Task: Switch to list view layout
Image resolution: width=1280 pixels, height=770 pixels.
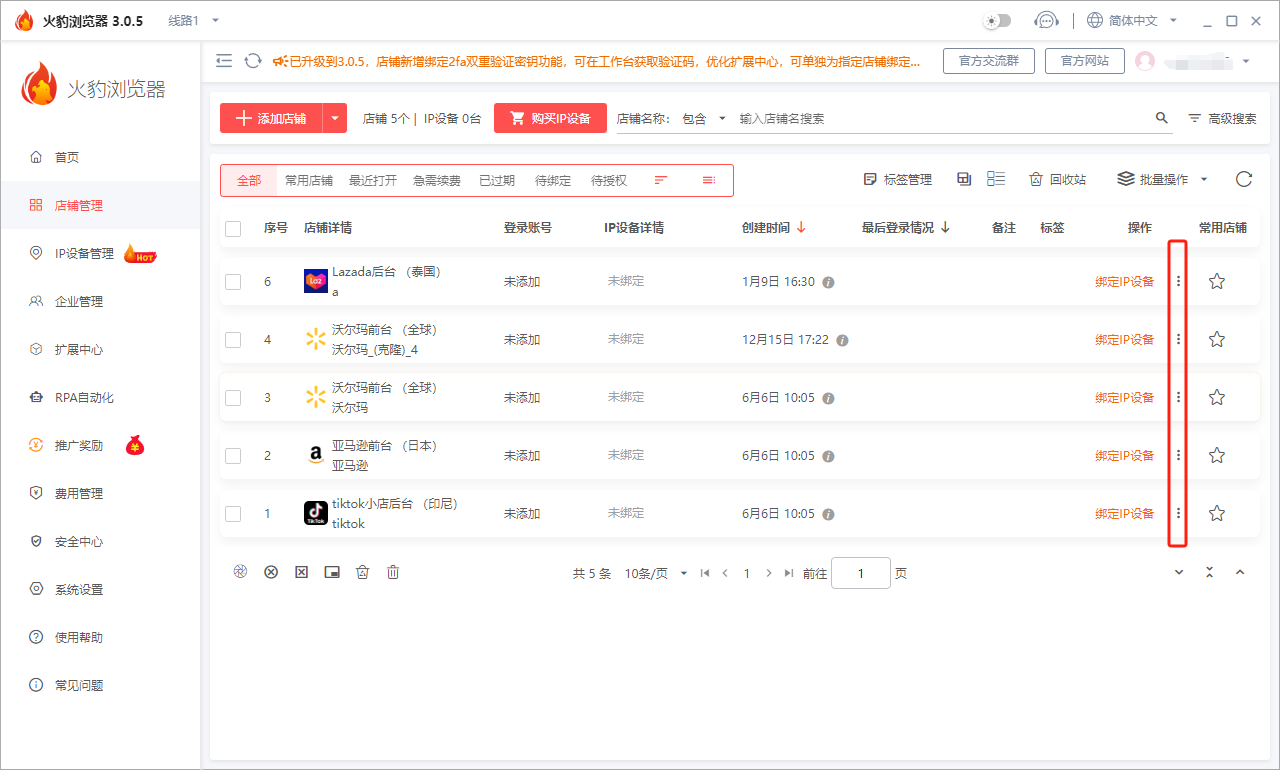Action: (x=994, y=178)
